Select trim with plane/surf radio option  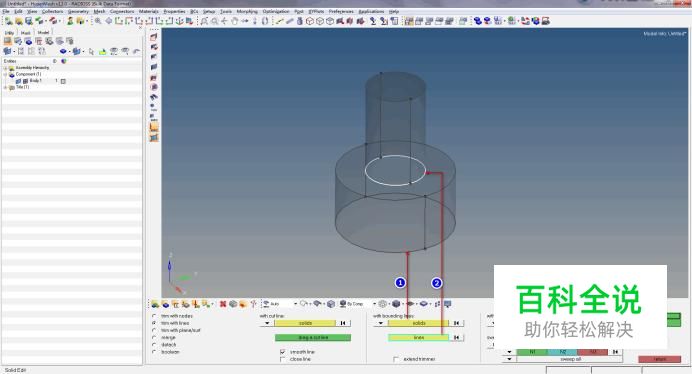tap(154, 330)
